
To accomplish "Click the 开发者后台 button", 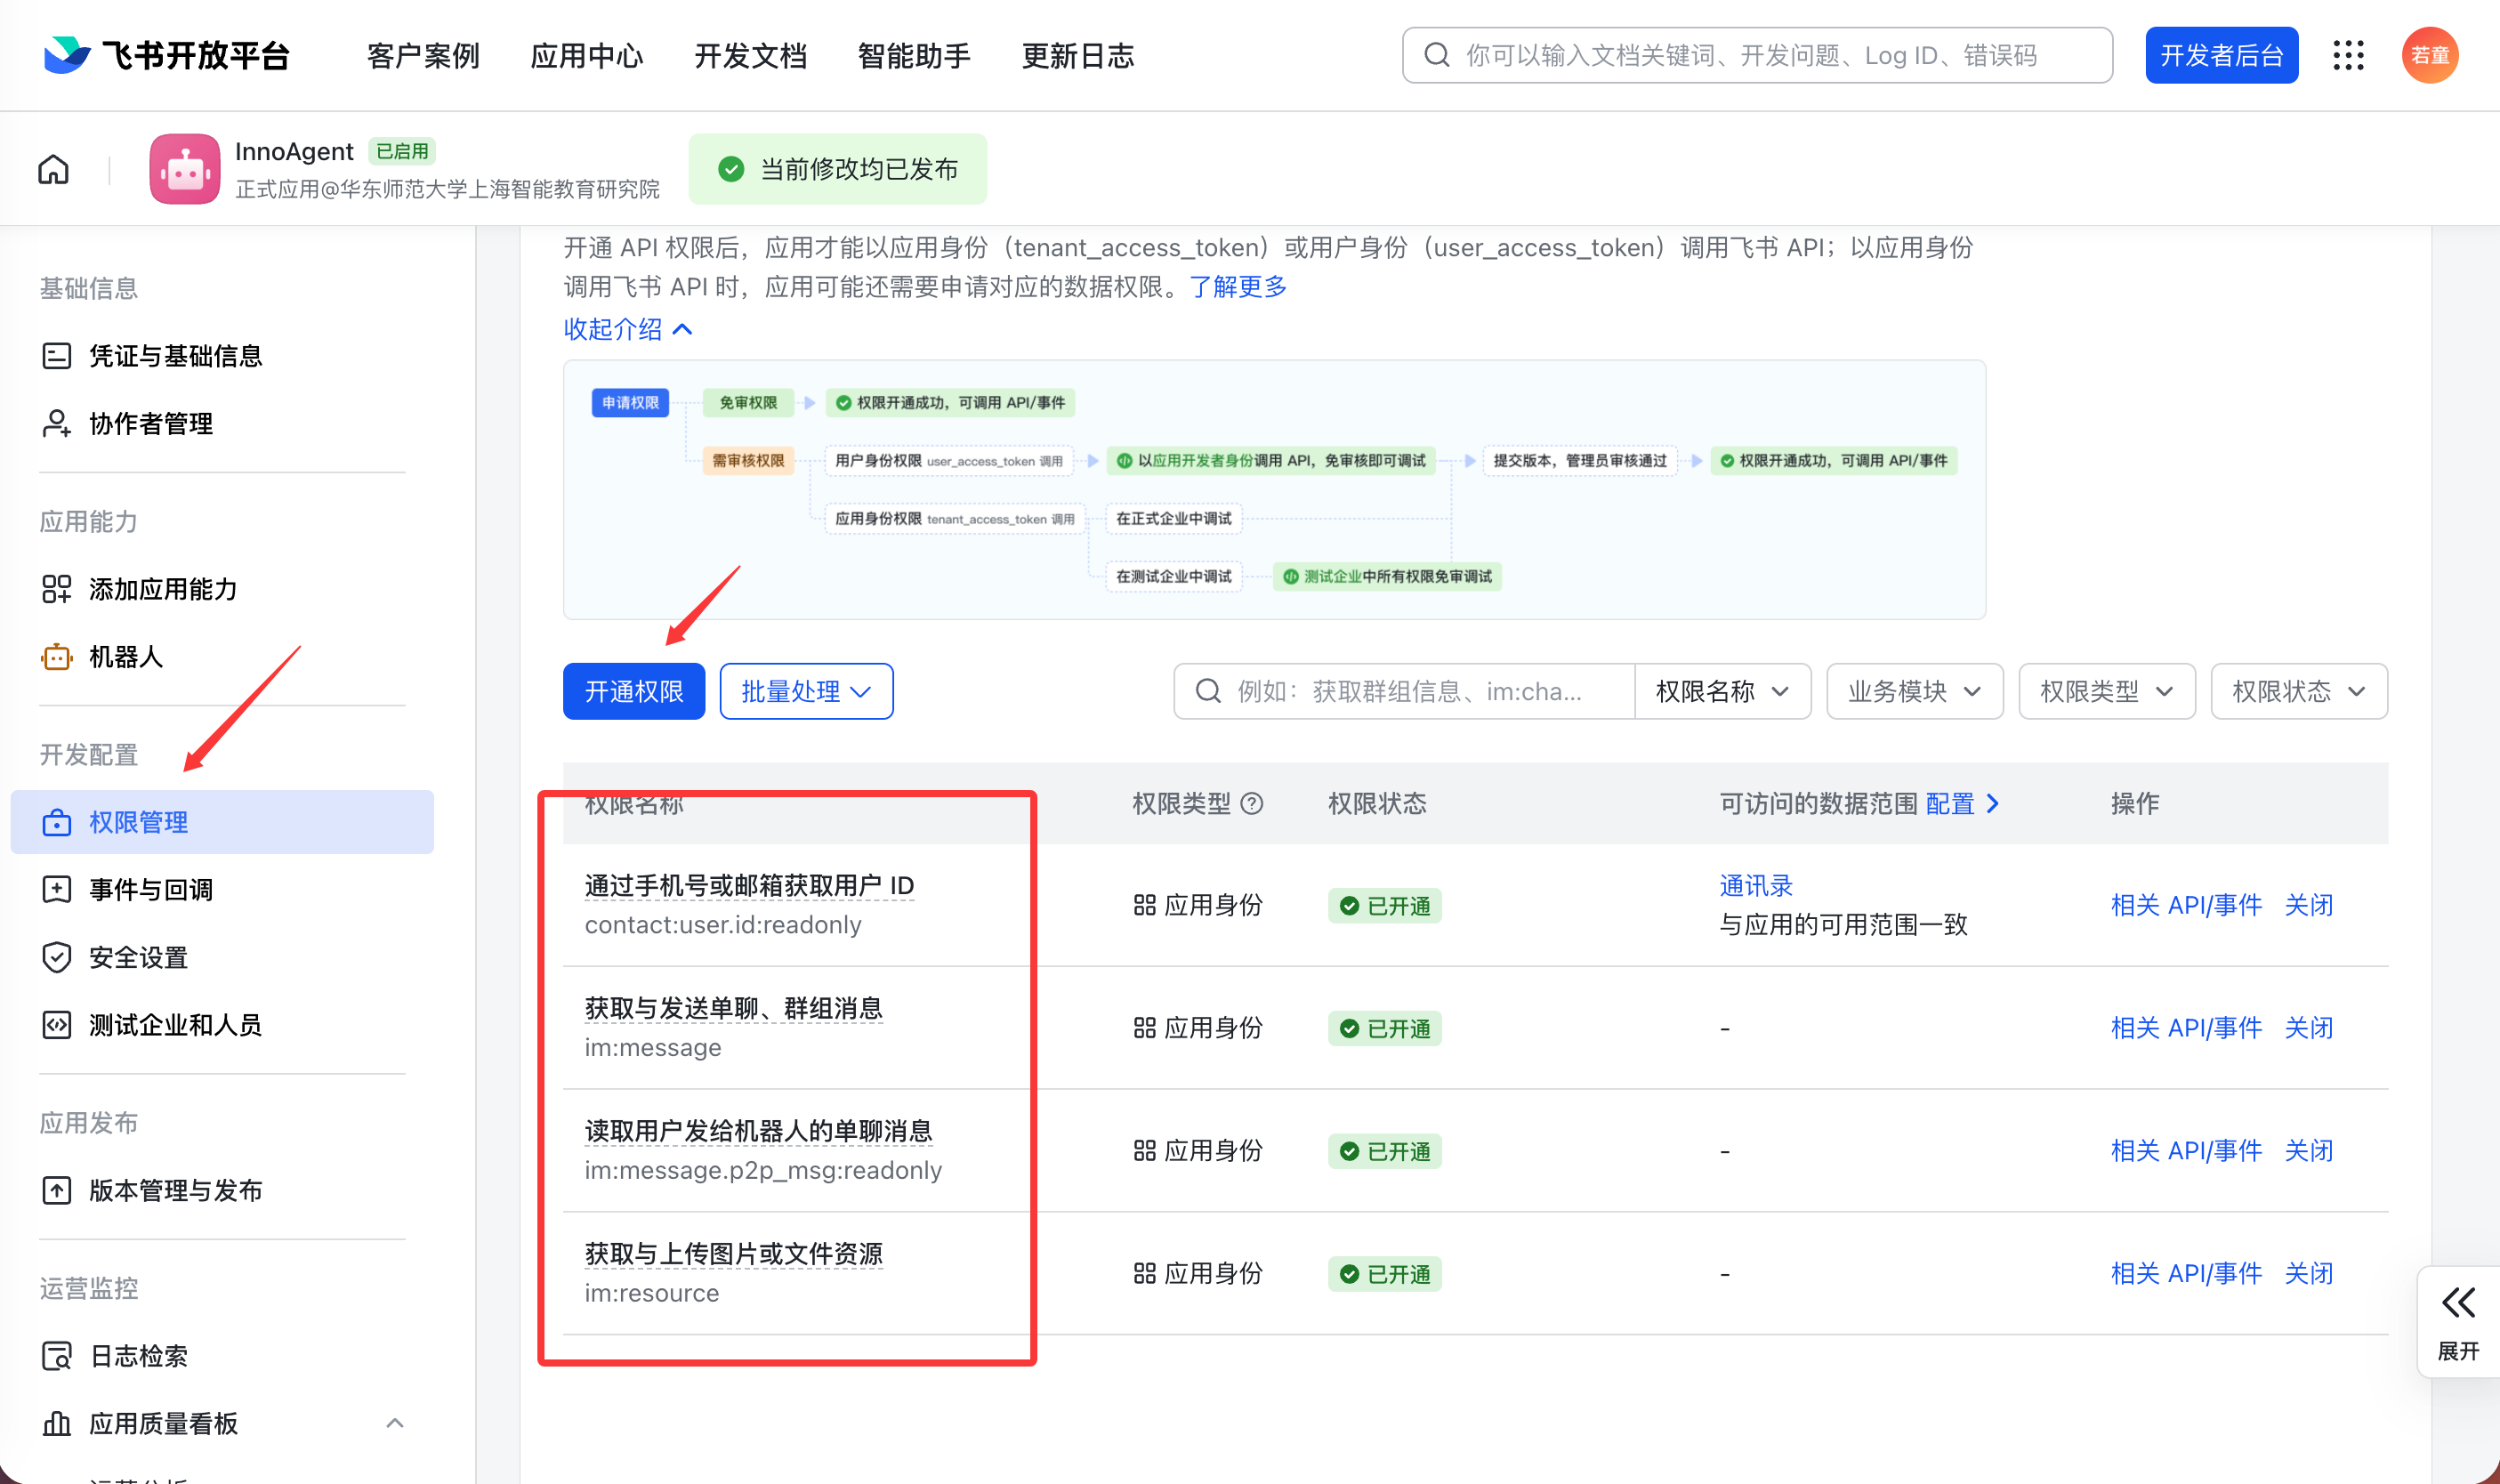I will point(2221,55).
